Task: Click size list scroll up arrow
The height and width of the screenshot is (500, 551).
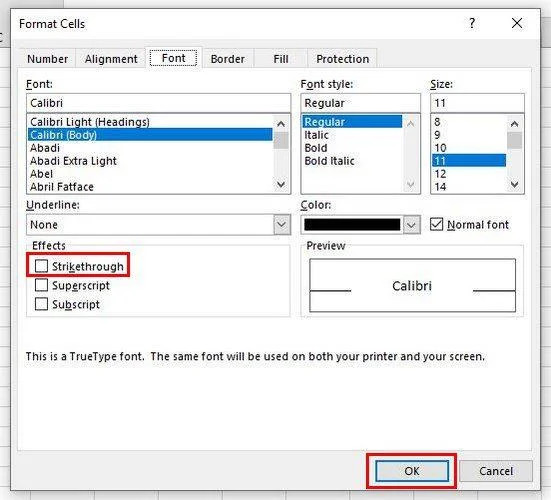Action: tap(514, 124)
